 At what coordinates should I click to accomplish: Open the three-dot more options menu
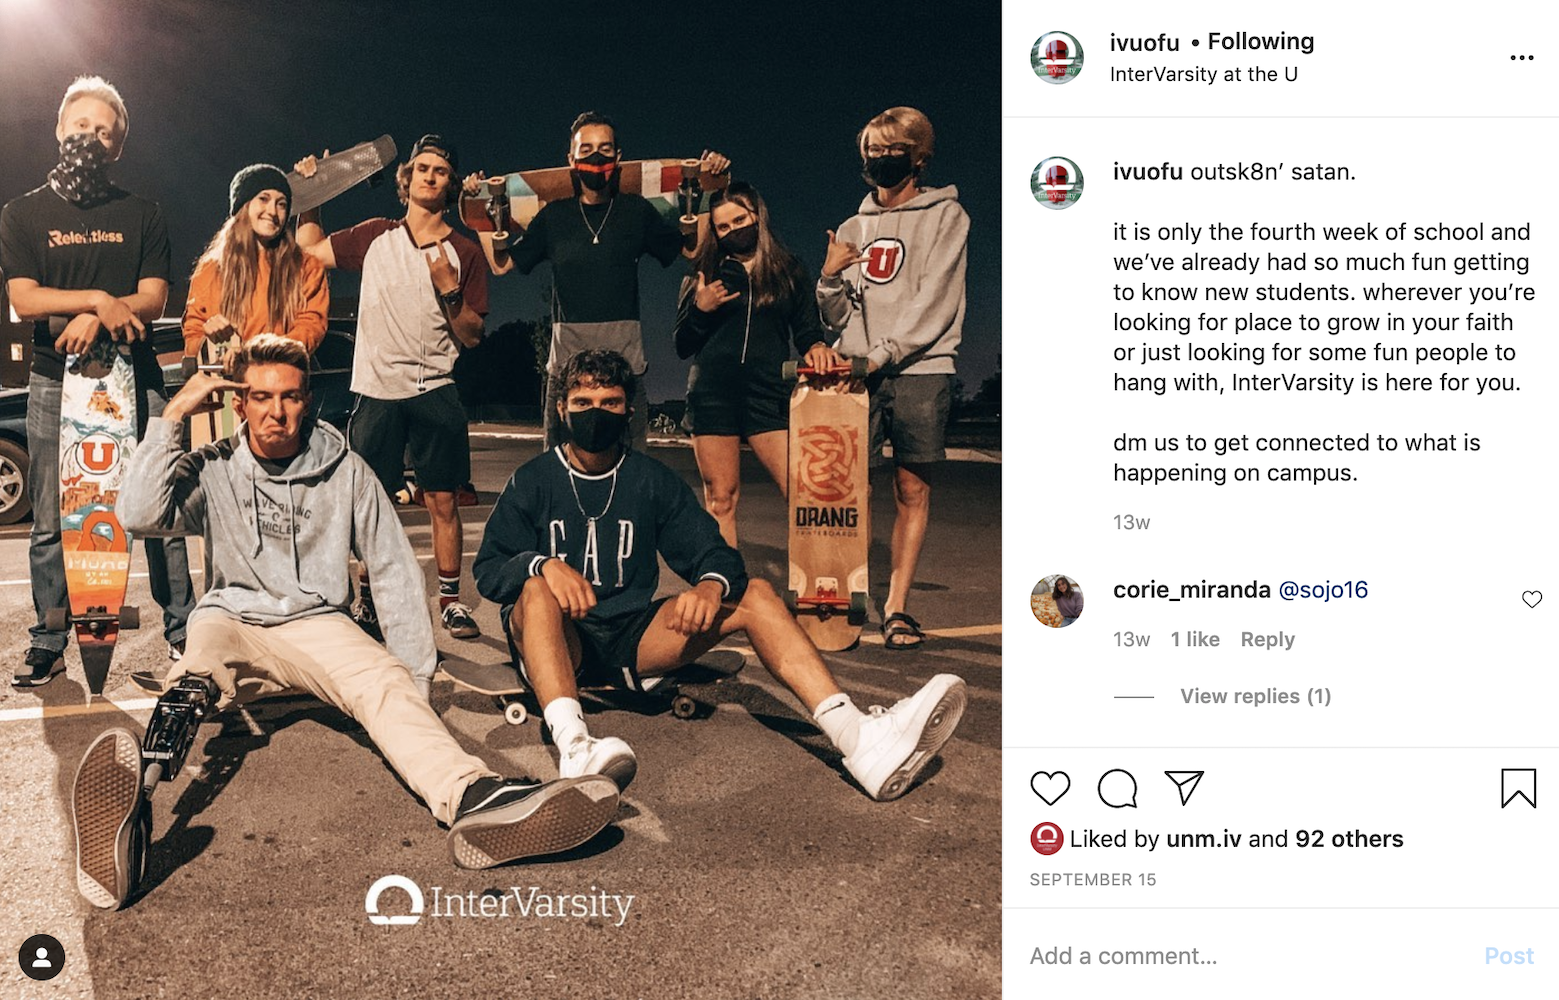point(1522,58)
